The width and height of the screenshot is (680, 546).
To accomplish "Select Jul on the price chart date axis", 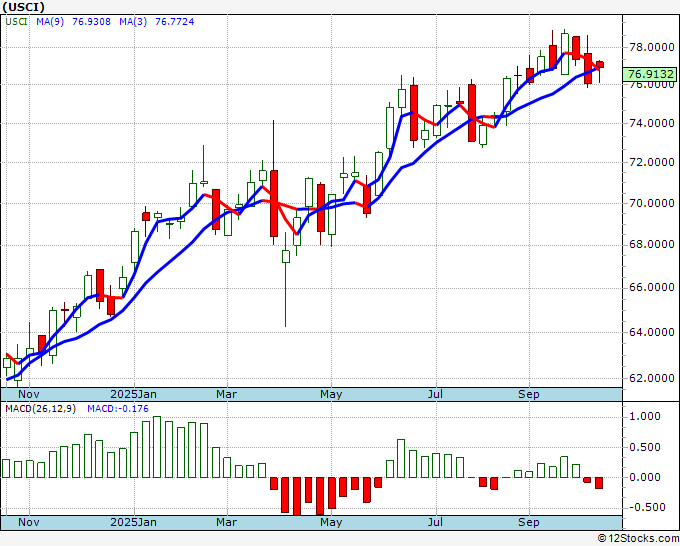I will click(x=435, y=394).
